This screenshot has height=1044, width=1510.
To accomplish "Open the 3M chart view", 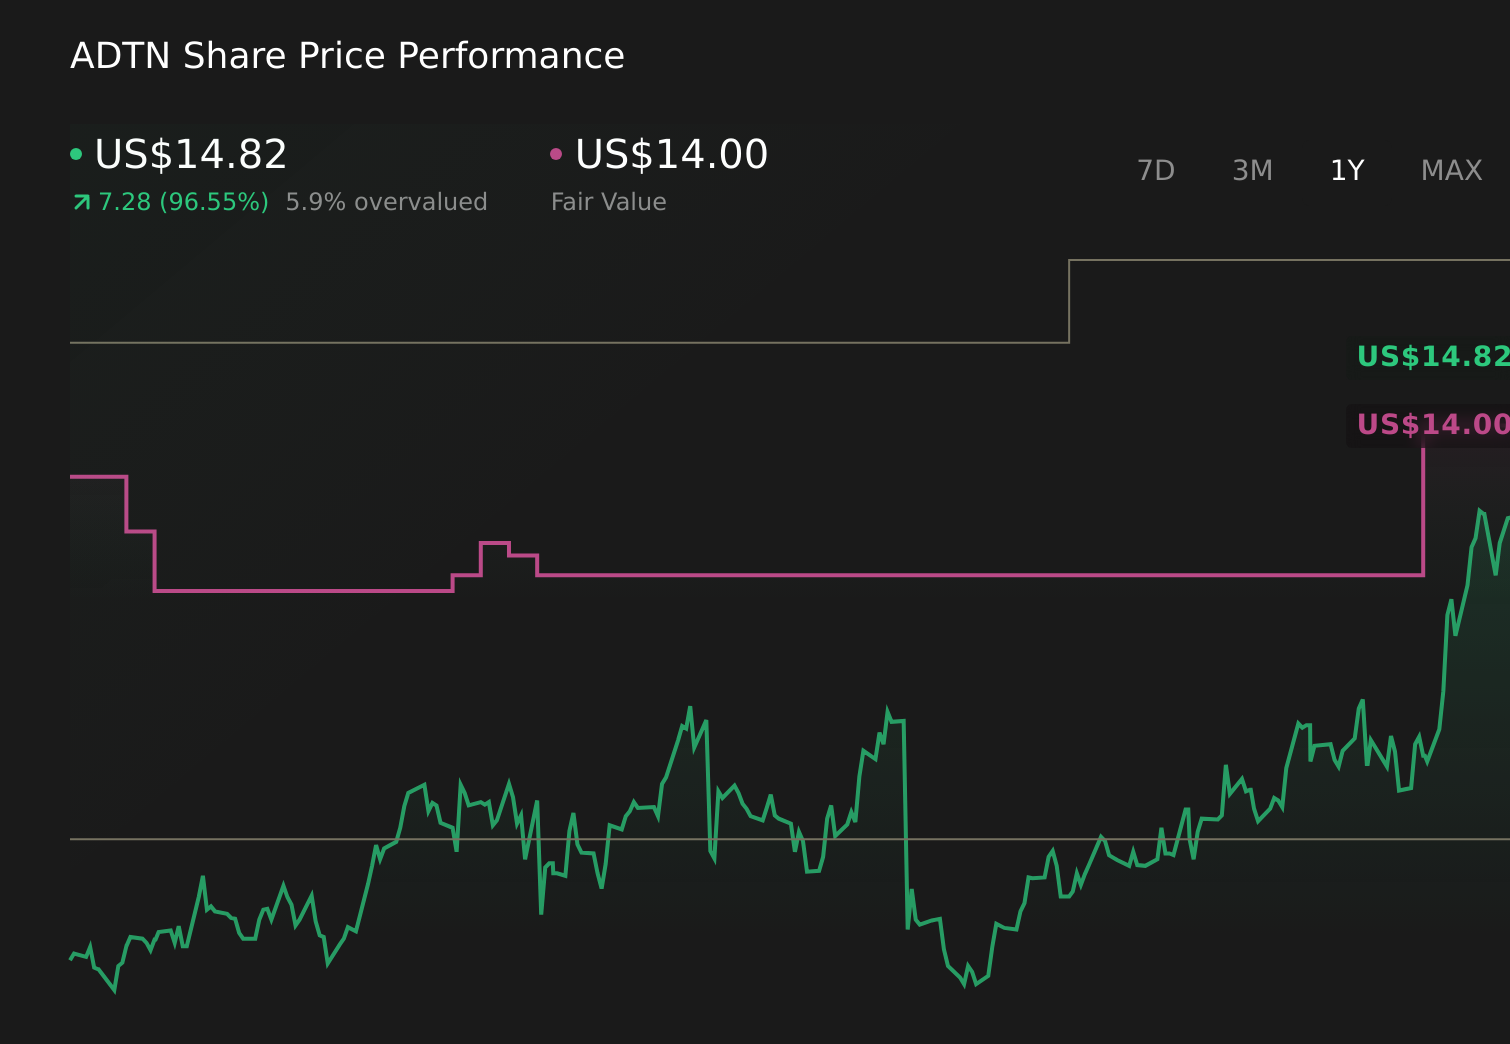I will (x=1251, y=170).
